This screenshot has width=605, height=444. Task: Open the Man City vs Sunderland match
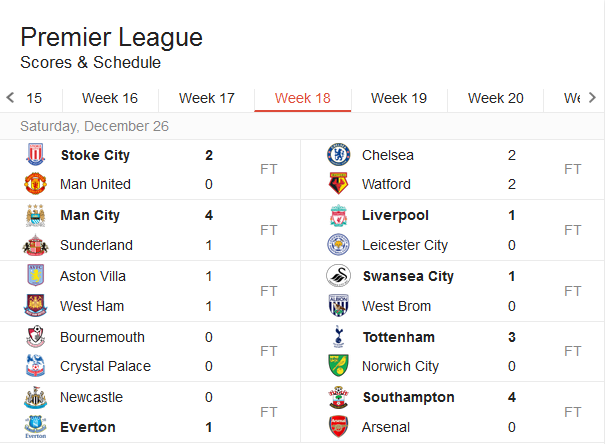pos(150,230)
